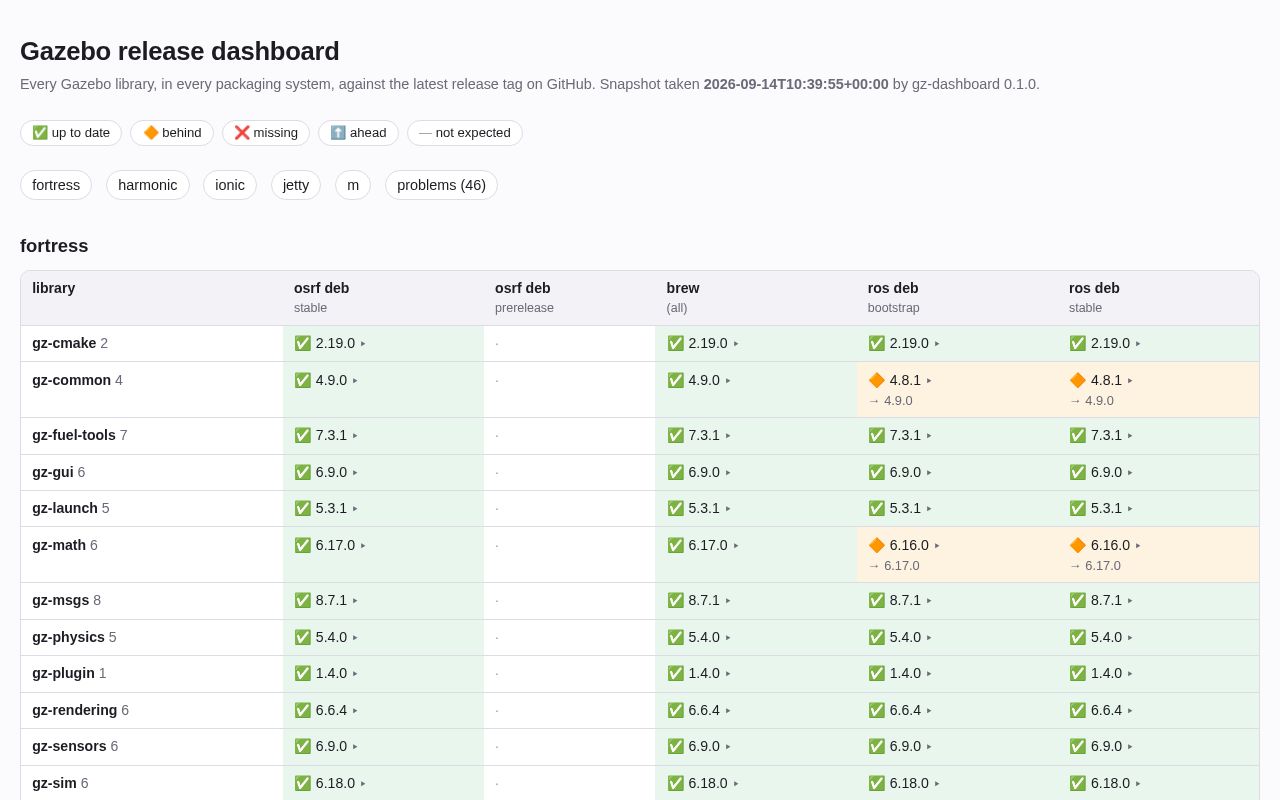1280x800 pixels.
Task: Click the snapshot timestamp 2026-09-14T10:39:55+00:00
Action: tap(796, 84)
